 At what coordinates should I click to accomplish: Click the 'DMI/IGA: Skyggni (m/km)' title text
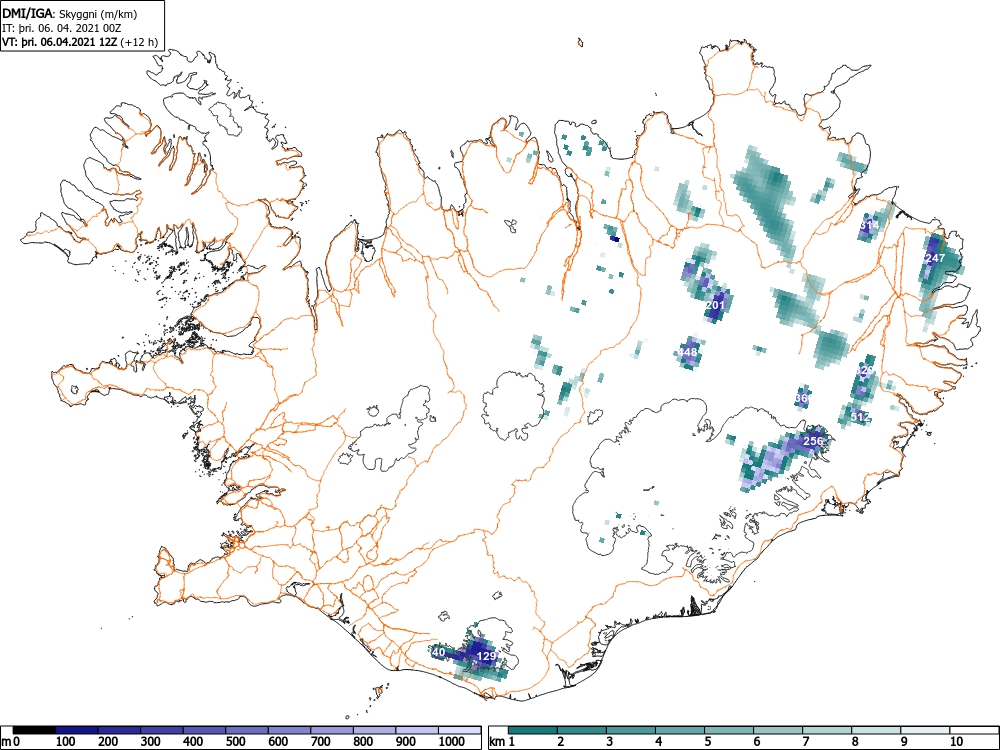point(70,14)
